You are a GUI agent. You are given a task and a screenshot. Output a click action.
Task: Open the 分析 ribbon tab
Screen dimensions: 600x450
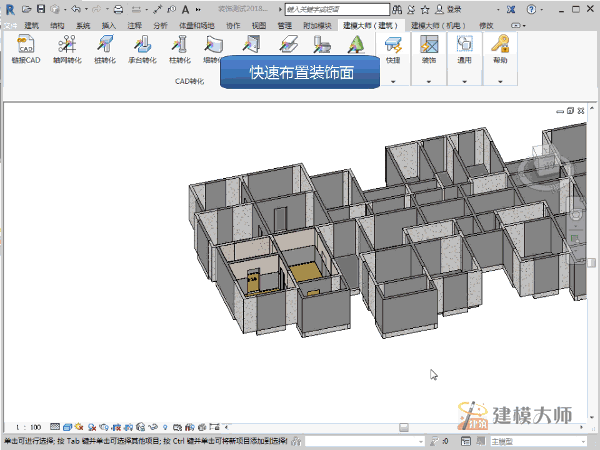160,26
